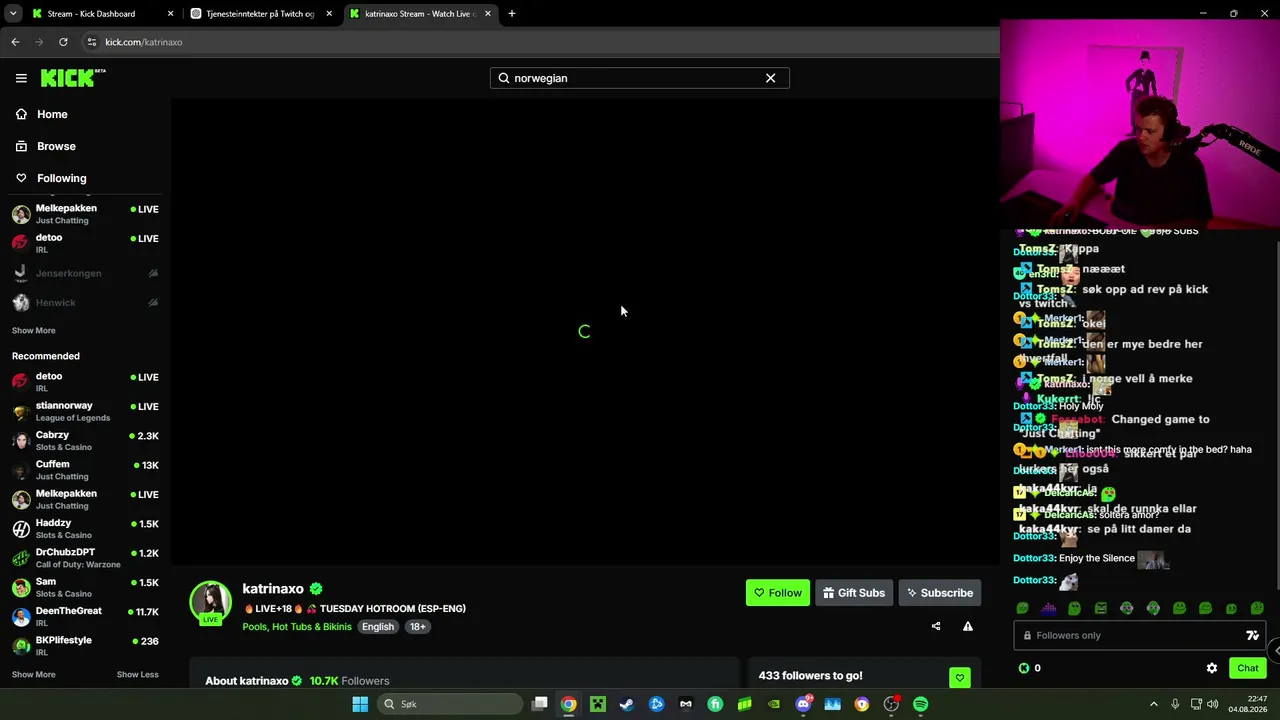Open the 7TV emote menu in chat
Viewport: 1280px width, 720px height.
pos(1252,635)
